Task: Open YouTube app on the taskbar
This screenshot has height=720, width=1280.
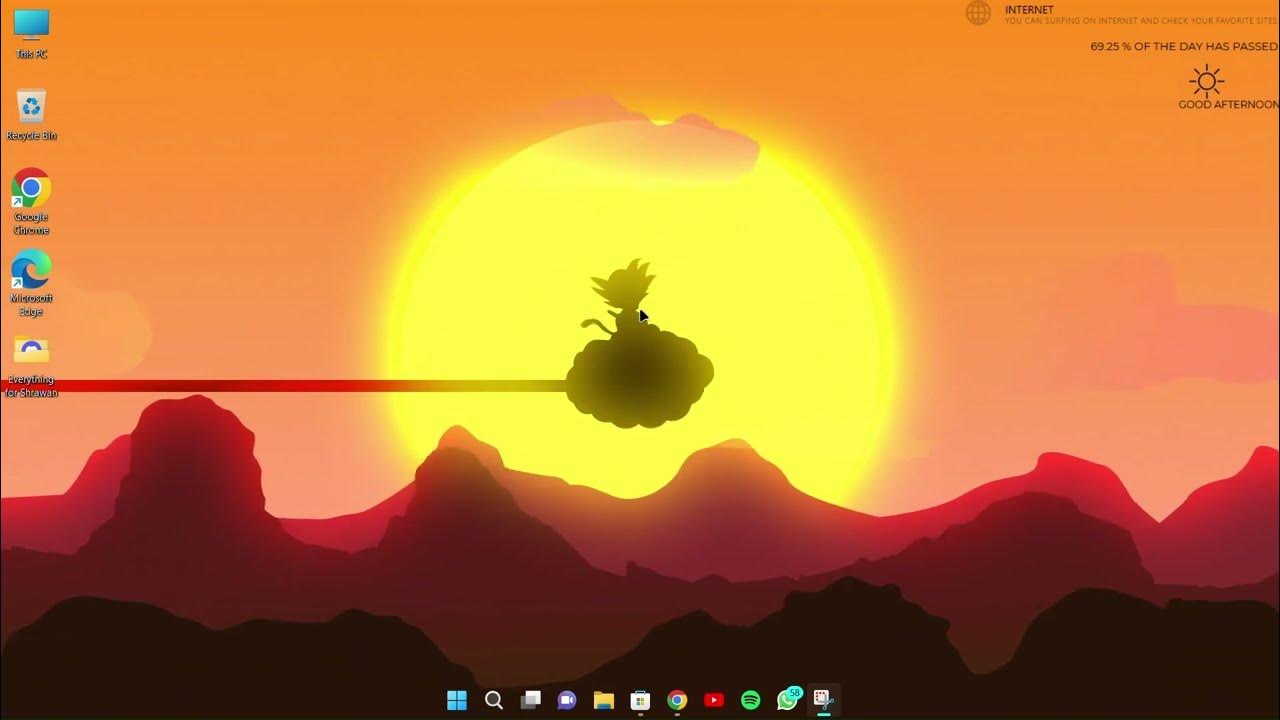Action: (714, 700)
